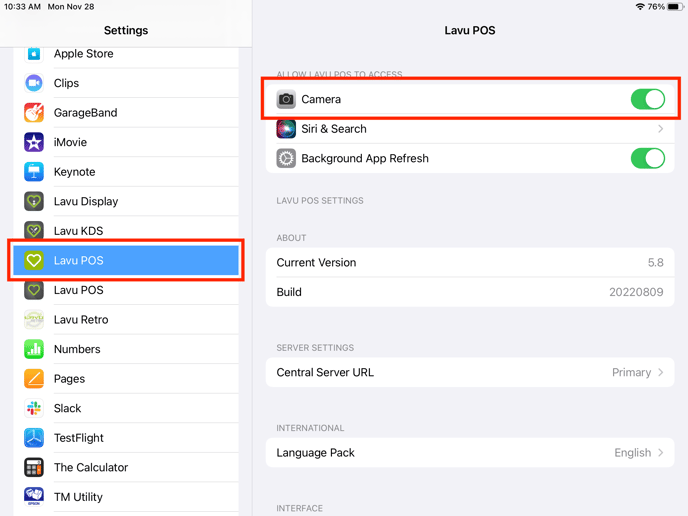
Task: Tap the Current Version row
Action: click(470, 262)
